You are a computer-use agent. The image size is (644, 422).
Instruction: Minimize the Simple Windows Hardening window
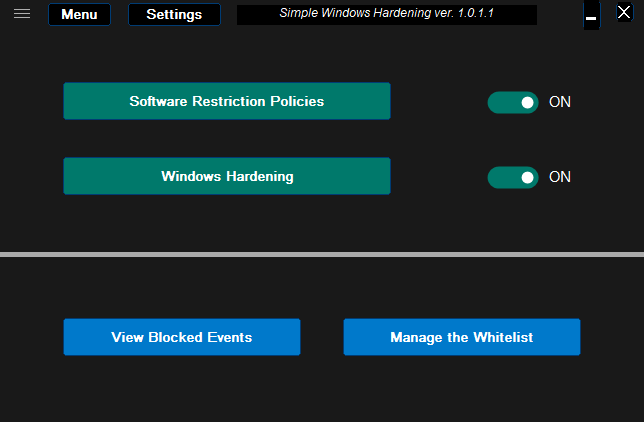click(x=591, y=17)
